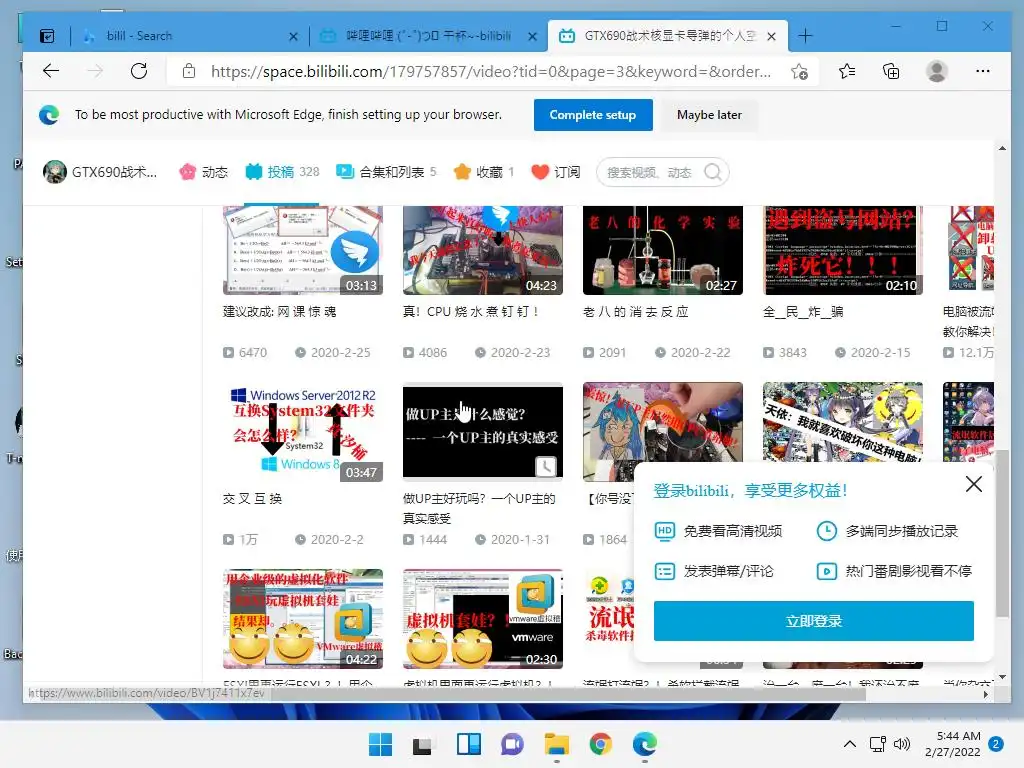Image resolution: width=1024 pixels, height=768 pixels.
Task: Click 热门番剧影视看不停 play icon
Action: [x=826, y=571]
